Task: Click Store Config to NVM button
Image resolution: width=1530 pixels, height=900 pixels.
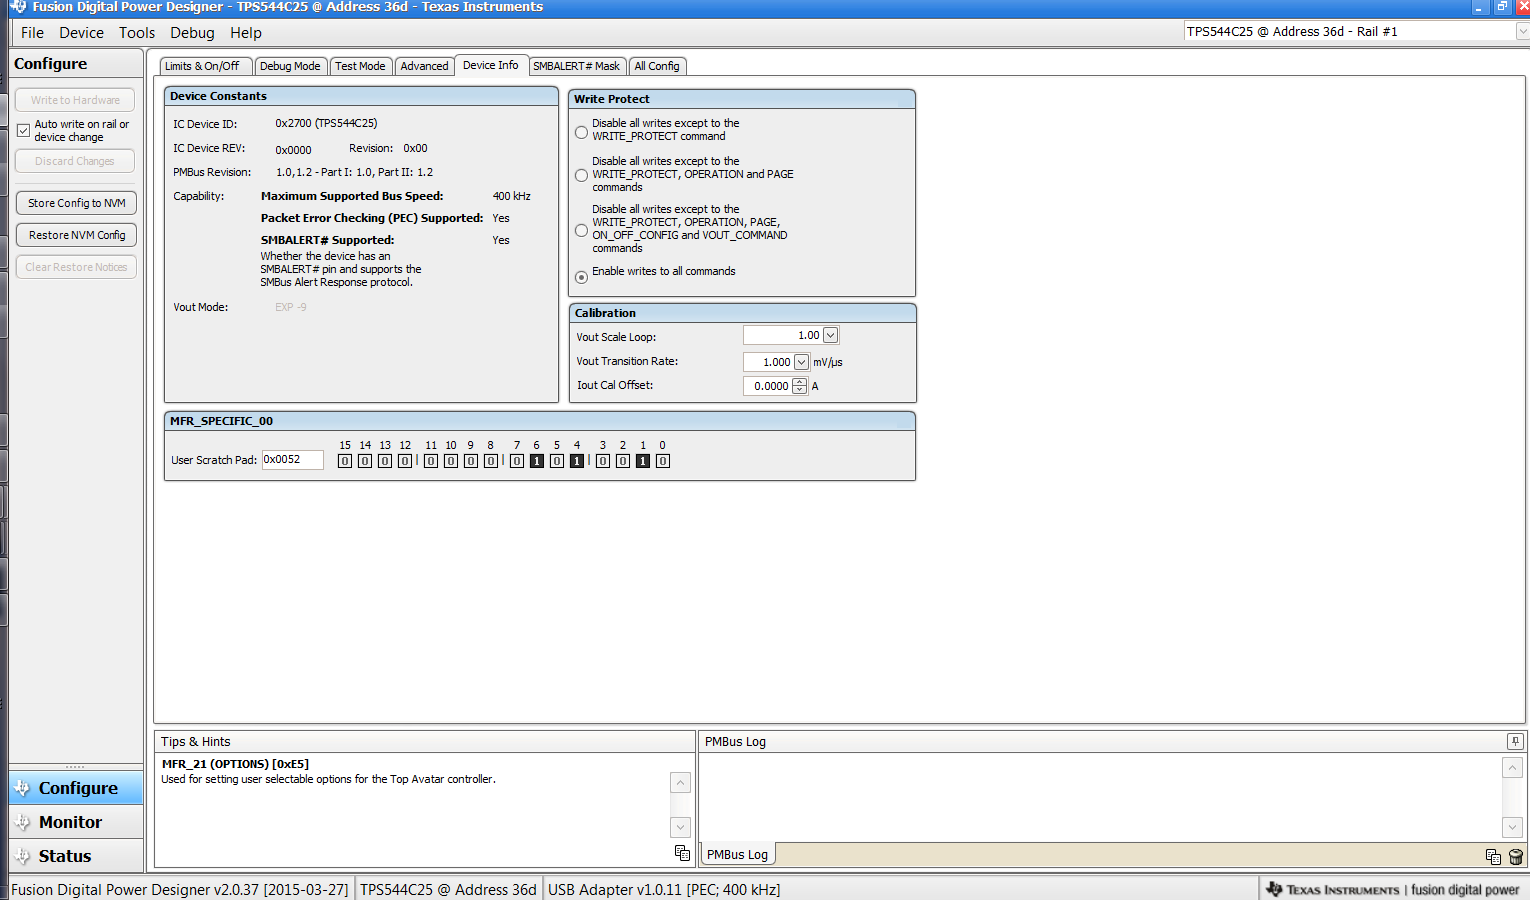Action: 77,203
